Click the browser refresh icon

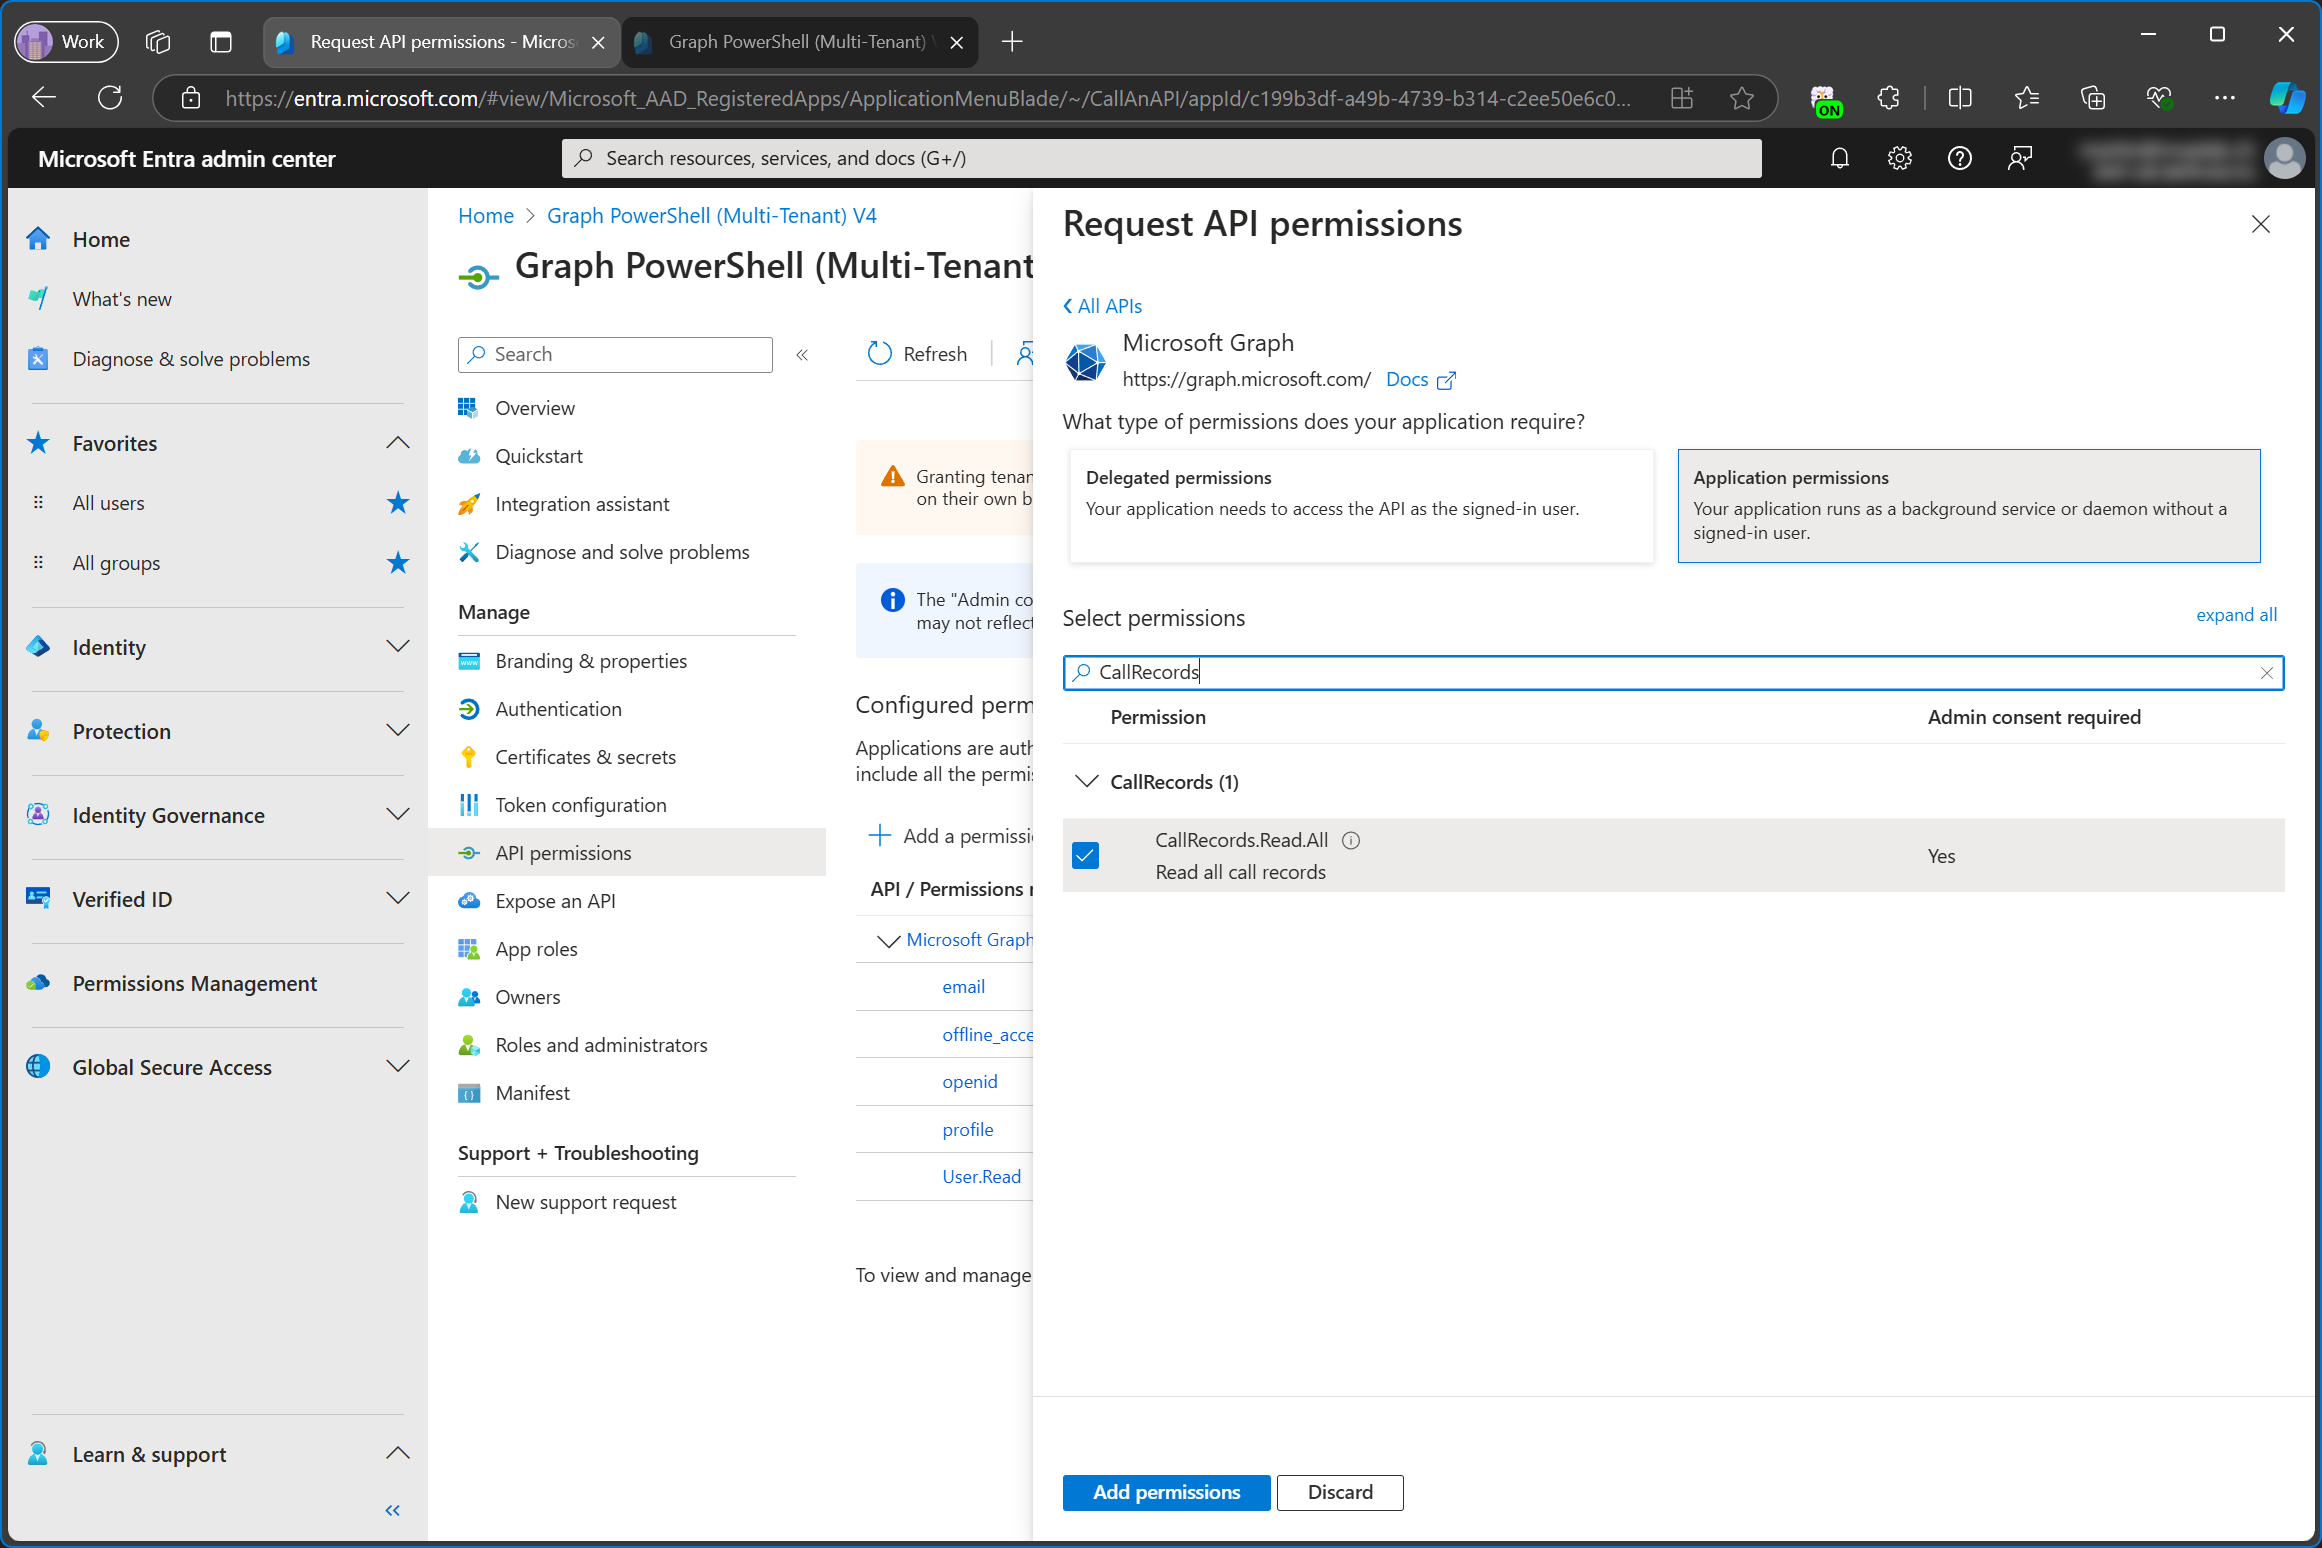[x=110, y=98]
